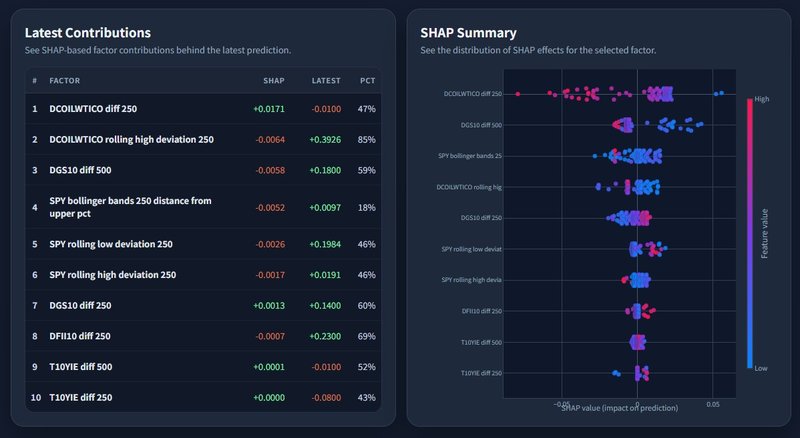Click SHAP value -0.0017
800x438 pixels.
(x=270, y=275)
